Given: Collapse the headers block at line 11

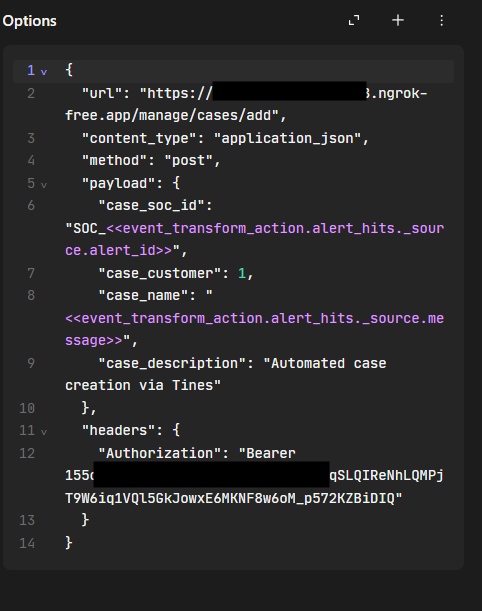Looking at the screenshot, I should (44, 432).
